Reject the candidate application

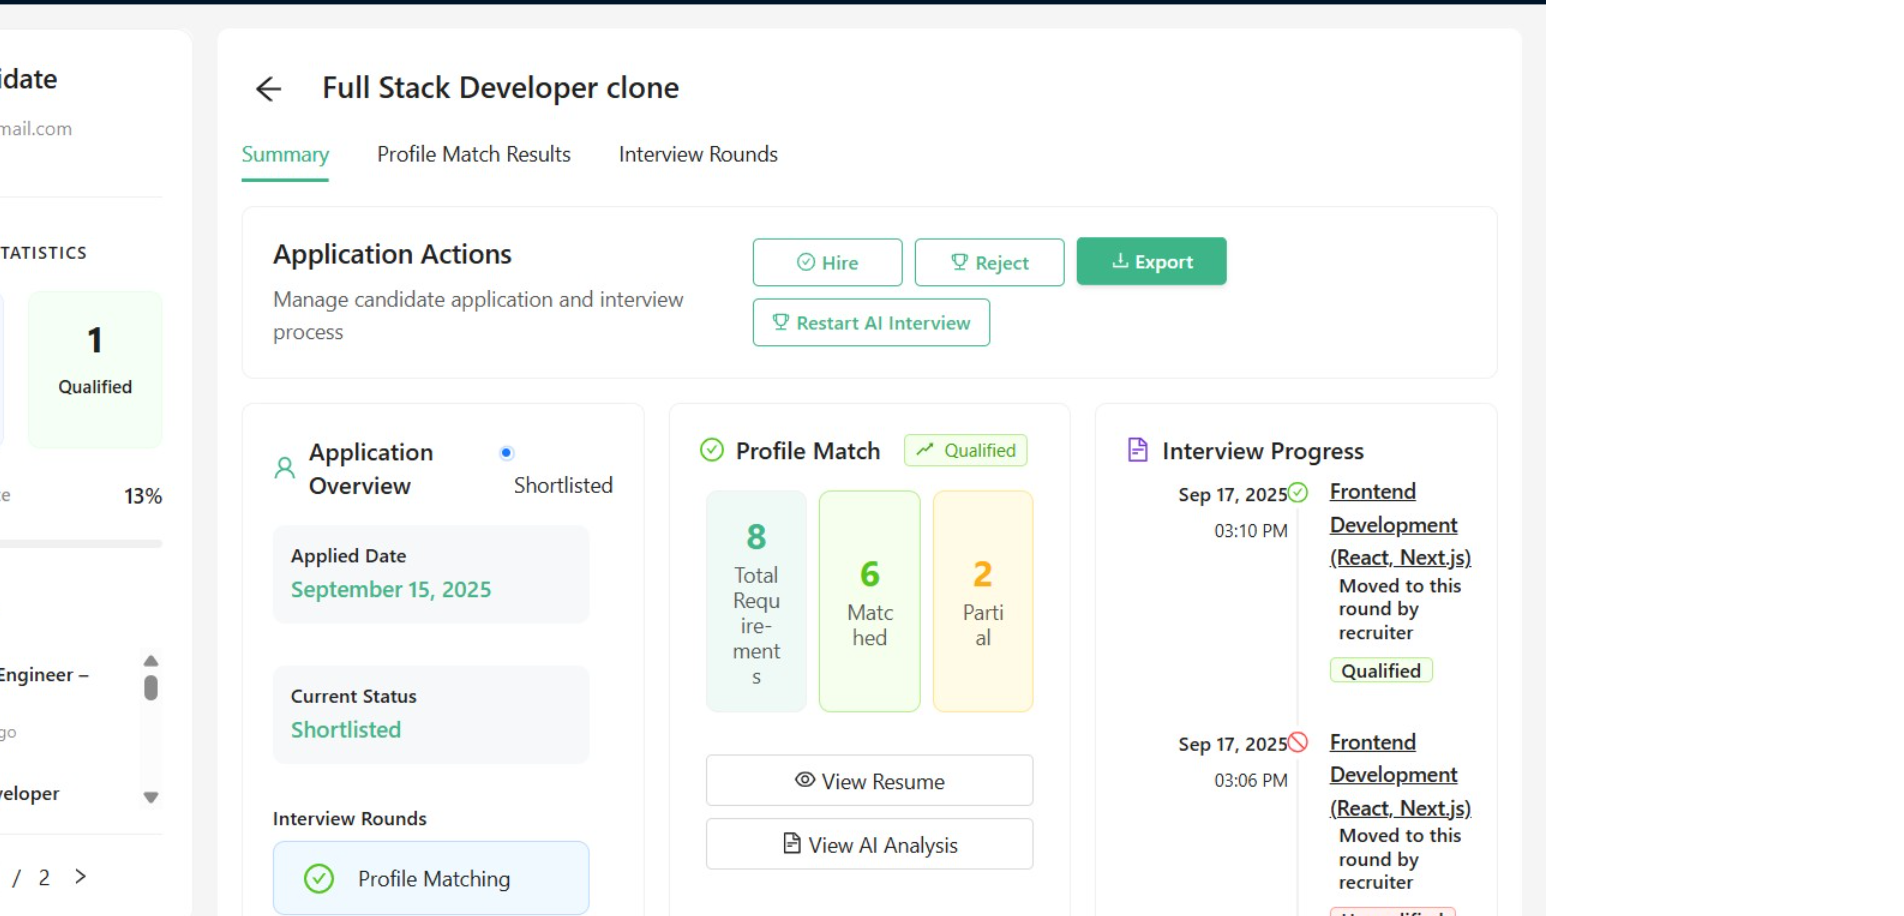click(989, 263)
